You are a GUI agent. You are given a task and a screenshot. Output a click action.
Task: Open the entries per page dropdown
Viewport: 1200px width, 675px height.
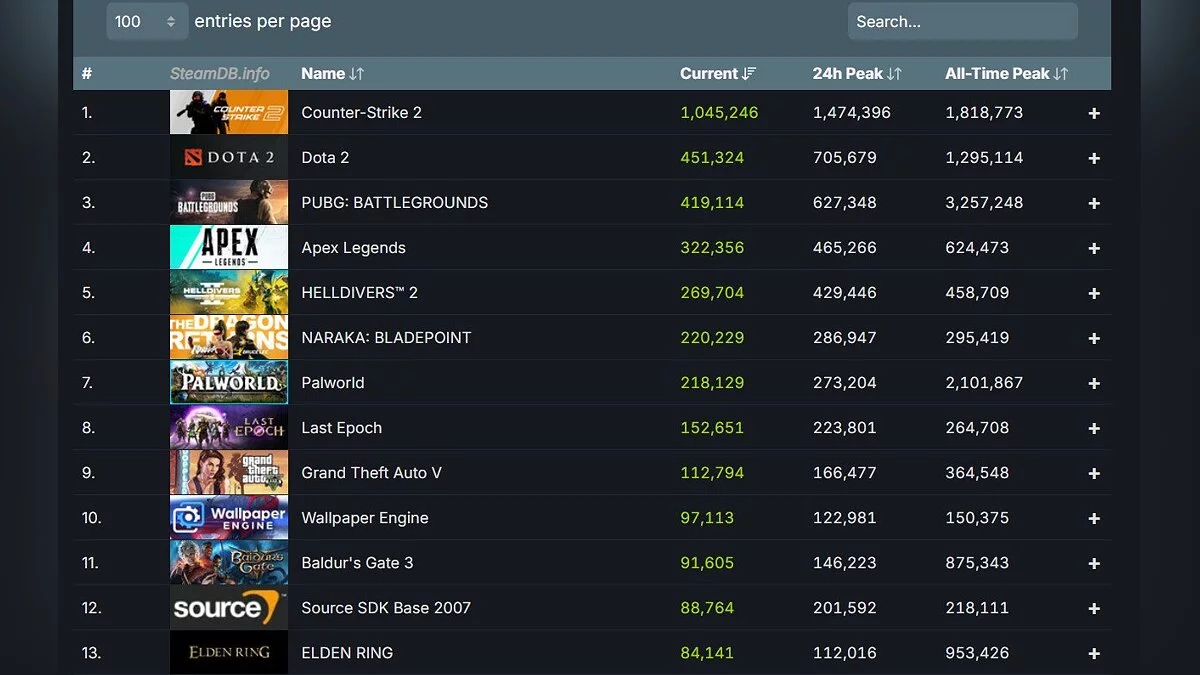point(147,21)
